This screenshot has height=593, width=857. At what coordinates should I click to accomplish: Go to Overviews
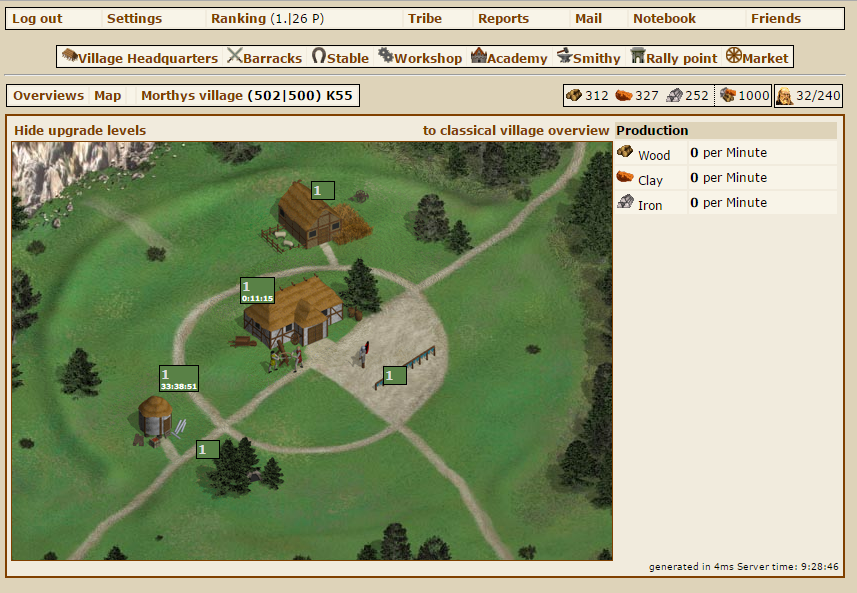49,96
